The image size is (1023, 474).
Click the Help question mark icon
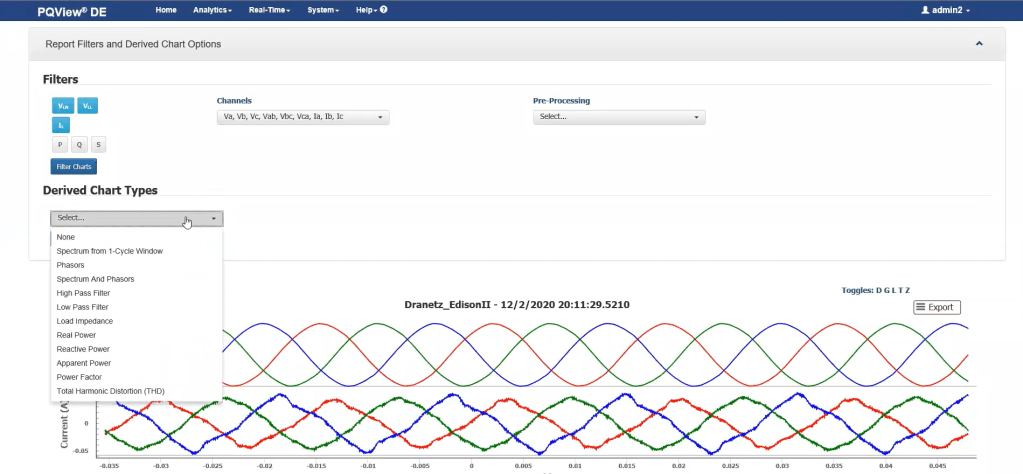[384, 9]
